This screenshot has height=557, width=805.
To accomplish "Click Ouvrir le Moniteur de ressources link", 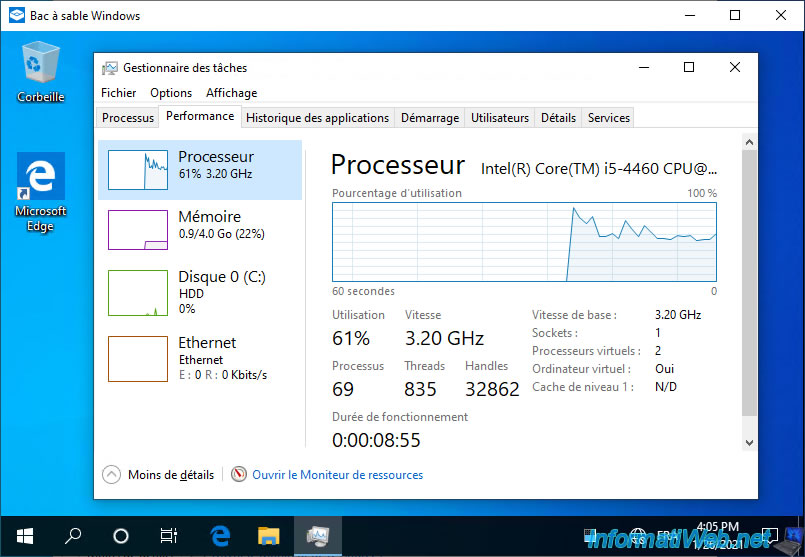I will tap(337, 475).
